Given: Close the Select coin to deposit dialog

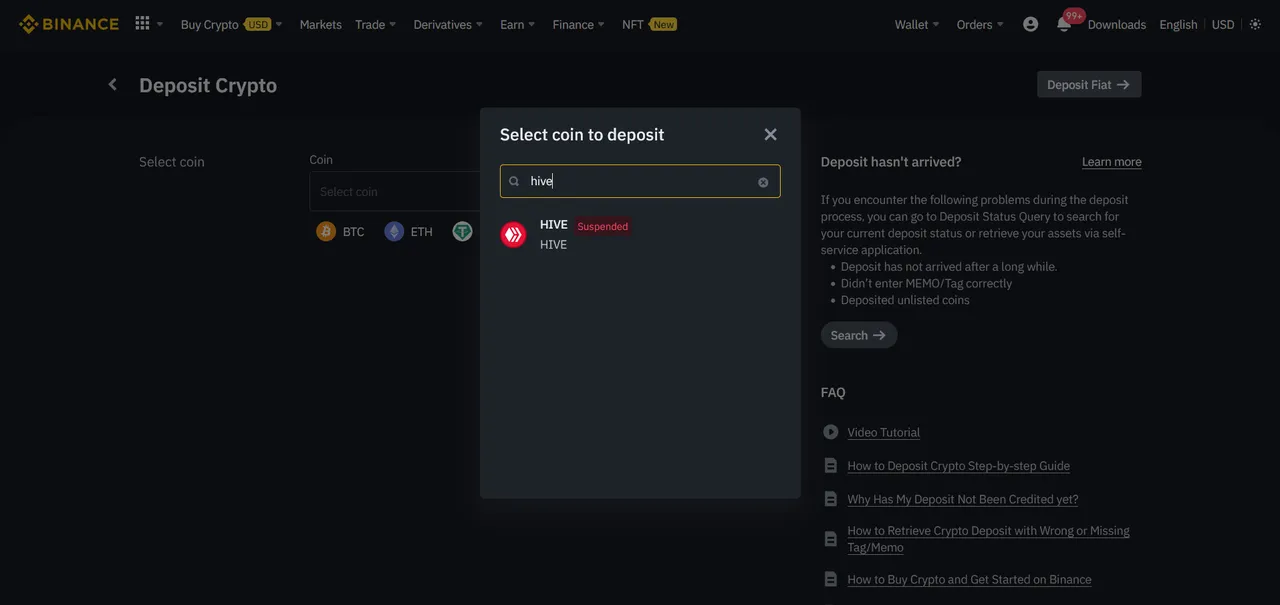Looking at the screenshot, I should pos(770,134).
